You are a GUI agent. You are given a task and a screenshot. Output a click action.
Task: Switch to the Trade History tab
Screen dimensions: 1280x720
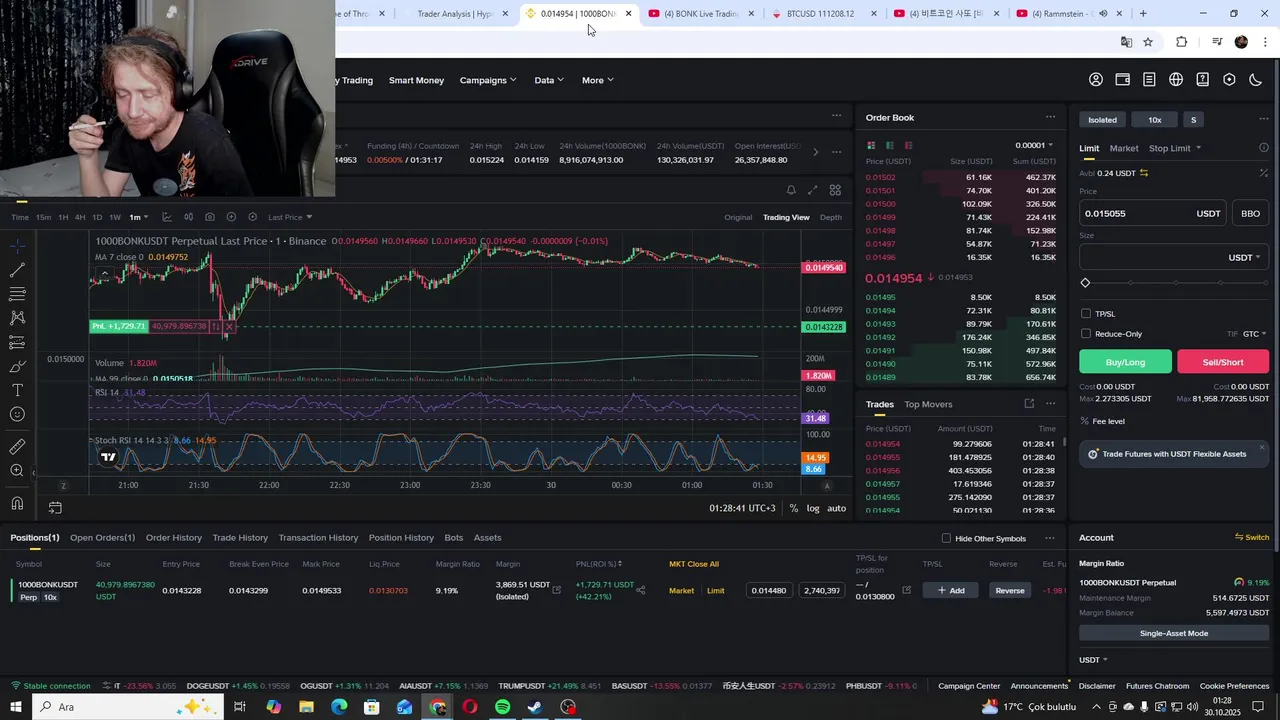(240, 538)
